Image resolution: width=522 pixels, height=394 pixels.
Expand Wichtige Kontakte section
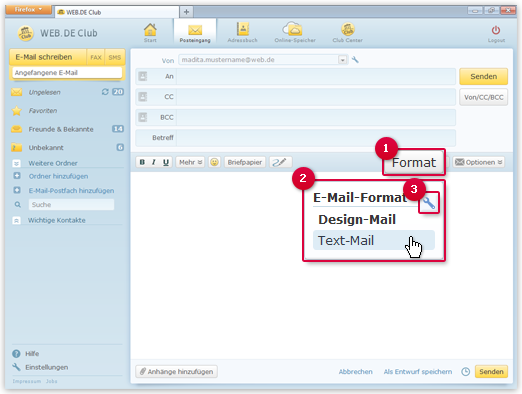coord(56,220)
